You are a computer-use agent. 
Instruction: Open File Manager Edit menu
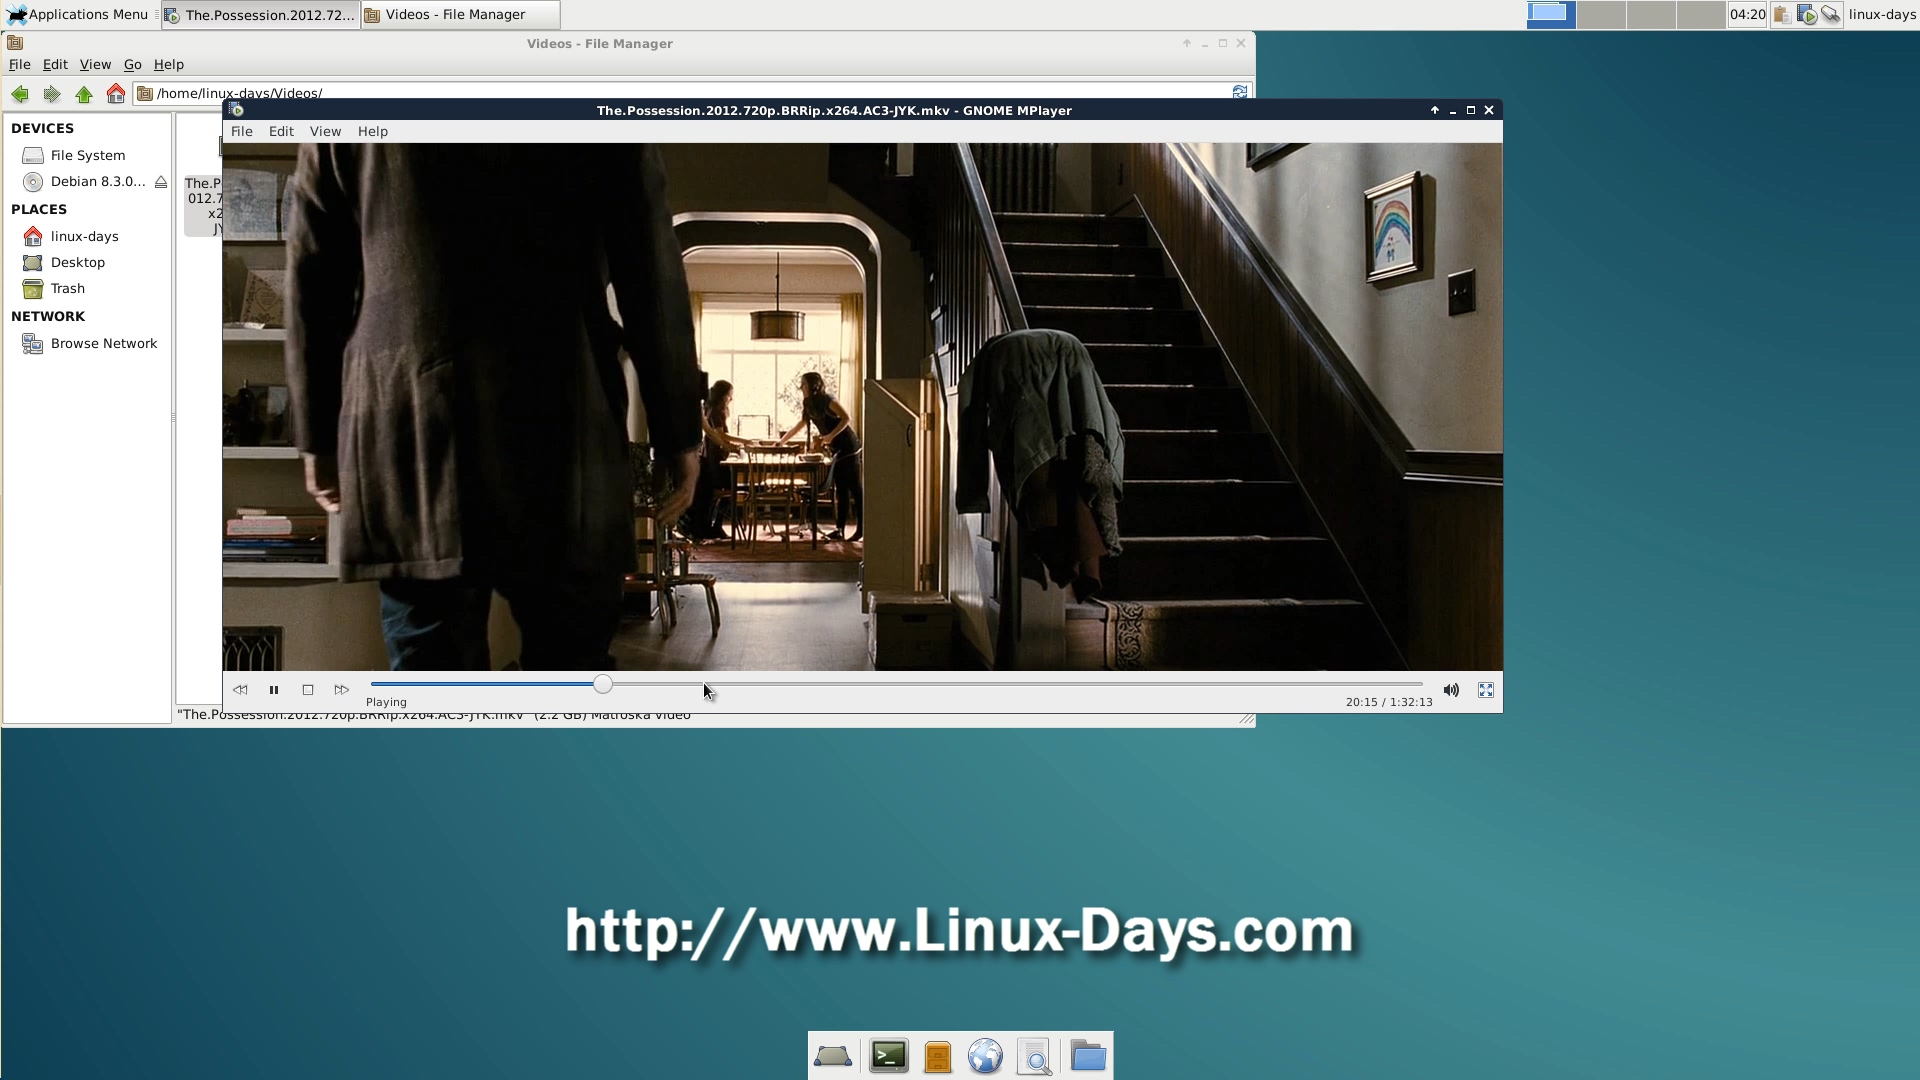pyautogui.click(x=55, y=64)
